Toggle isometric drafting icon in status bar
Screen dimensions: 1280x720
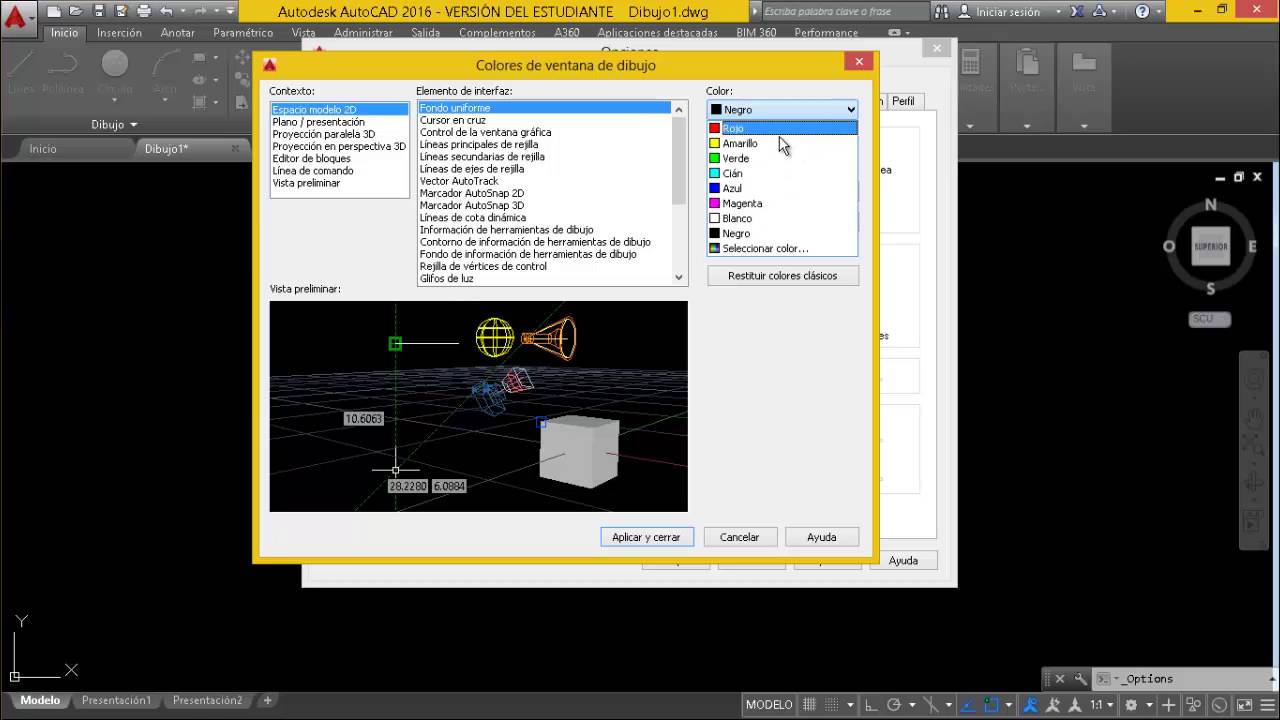point(932,705)
